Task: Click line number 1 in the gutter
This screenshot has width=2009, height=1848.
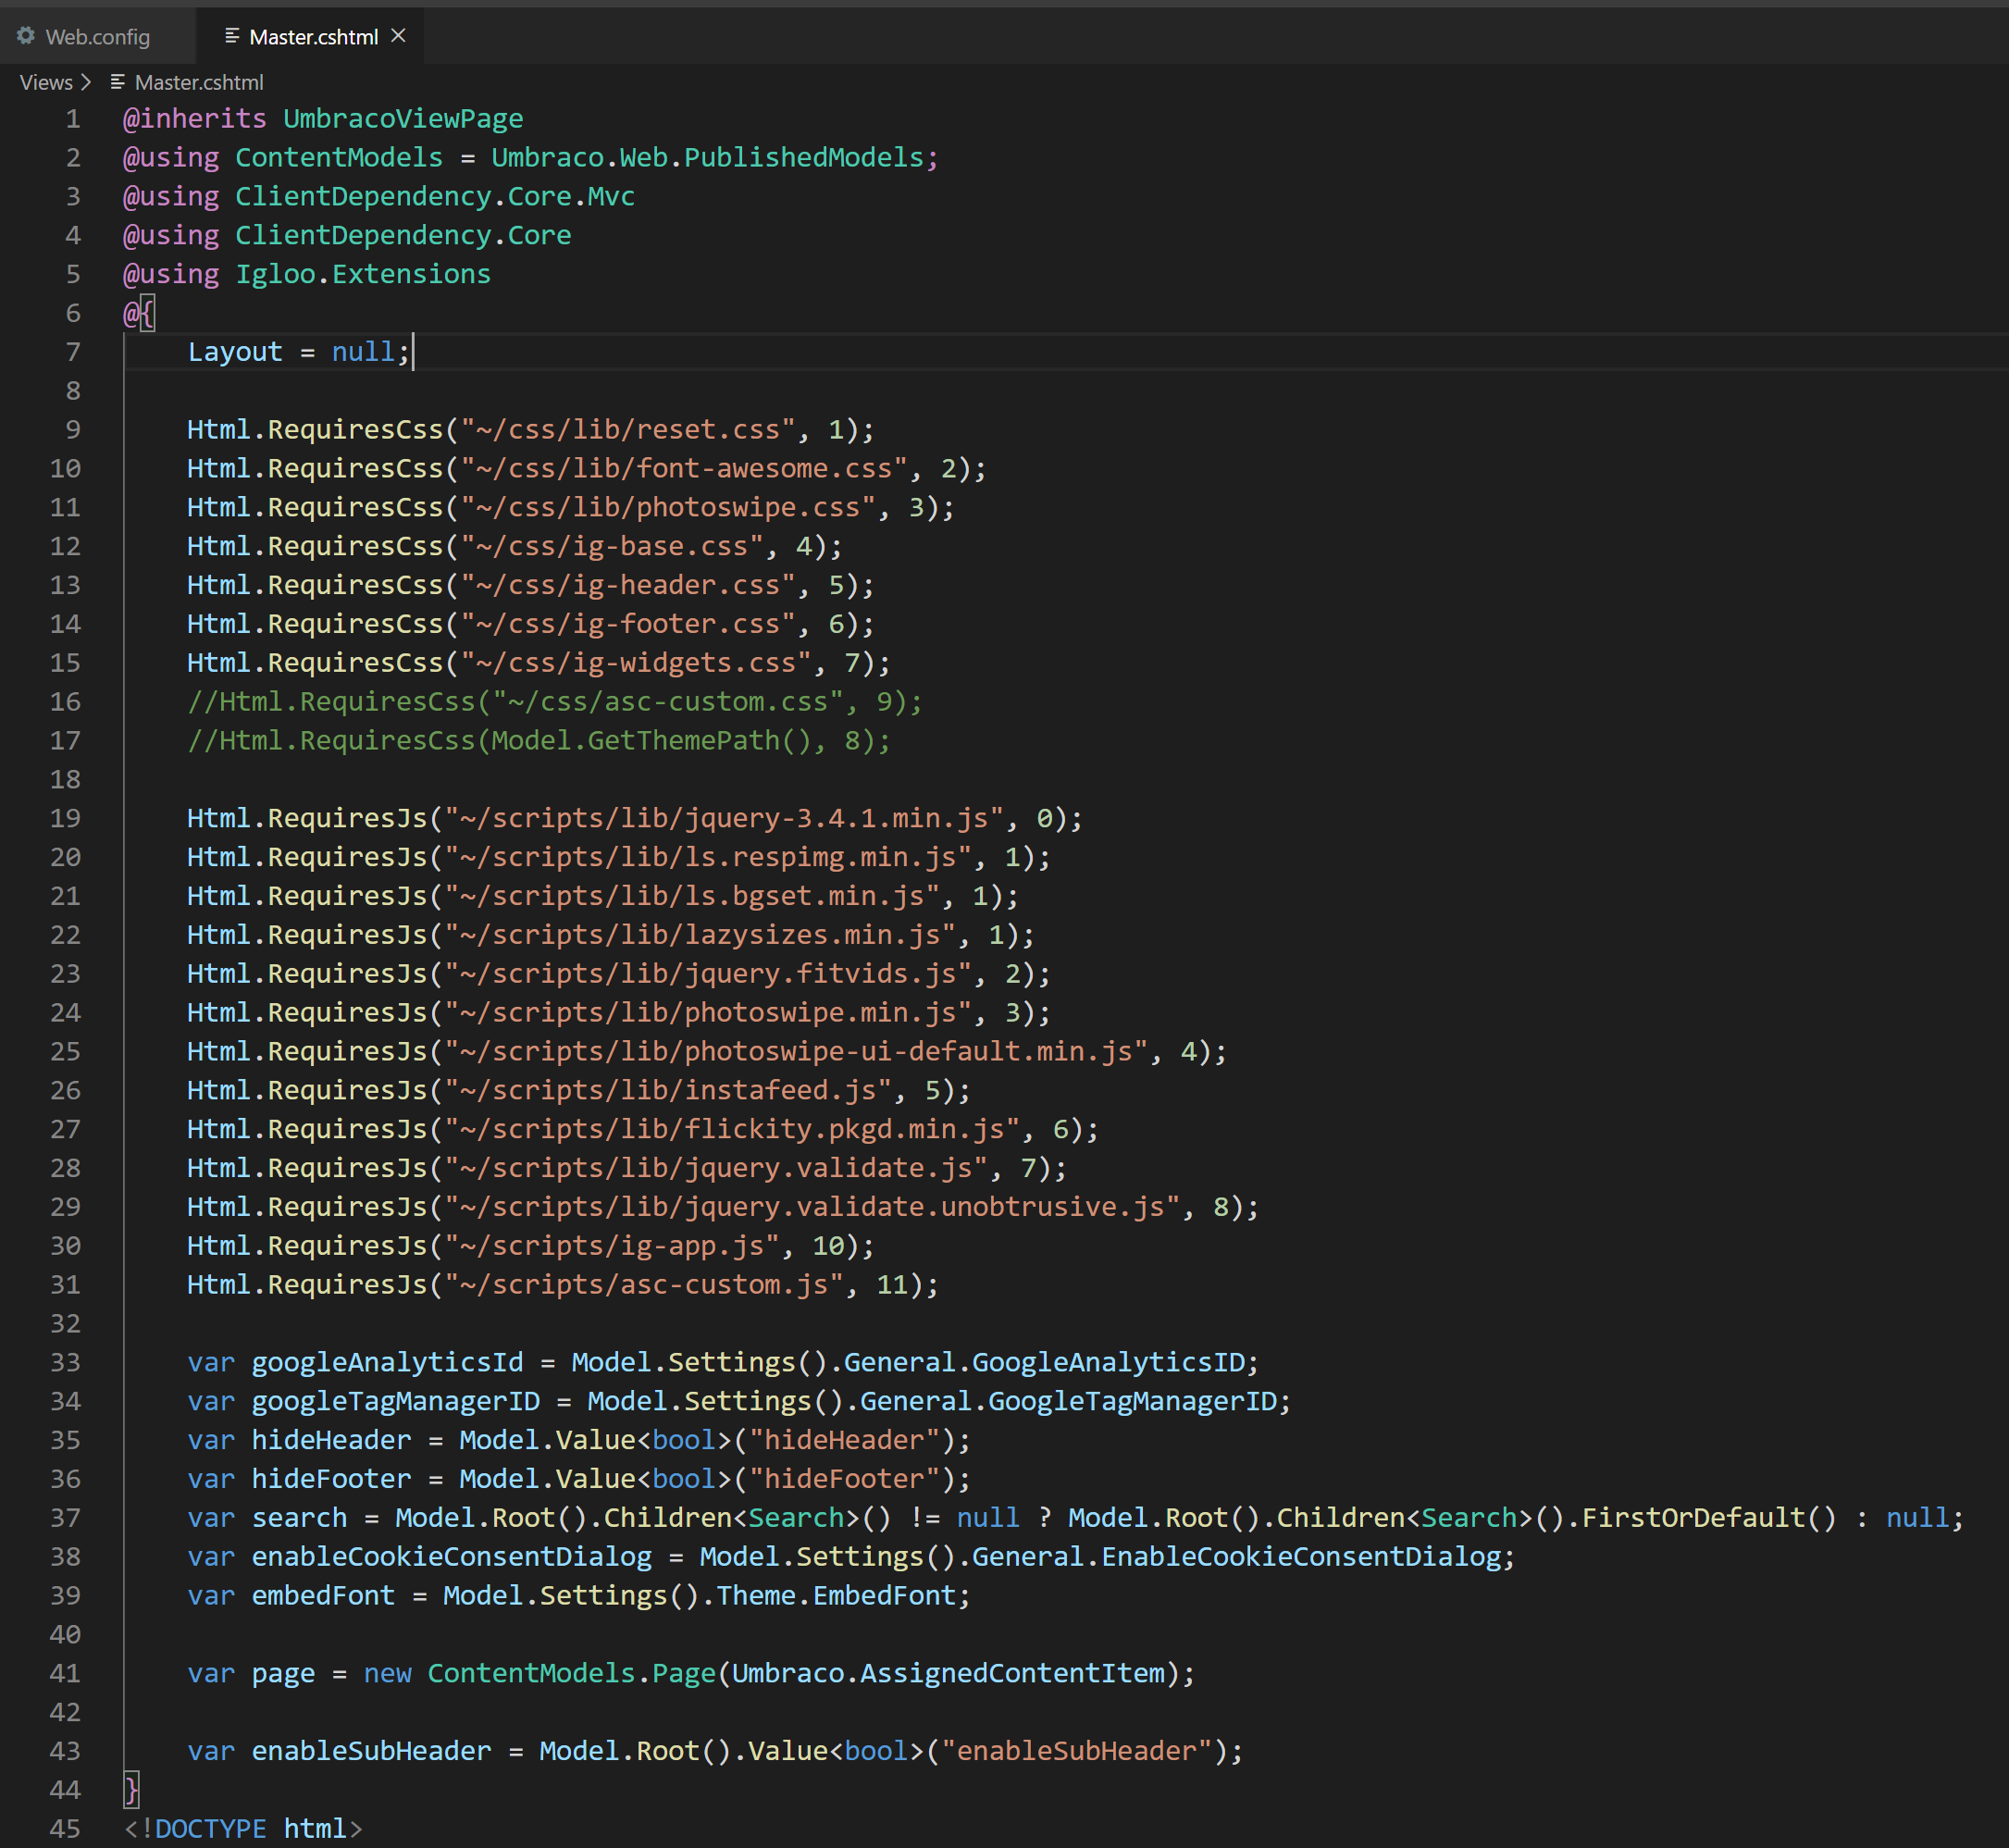Action: [x=73, y=119]
